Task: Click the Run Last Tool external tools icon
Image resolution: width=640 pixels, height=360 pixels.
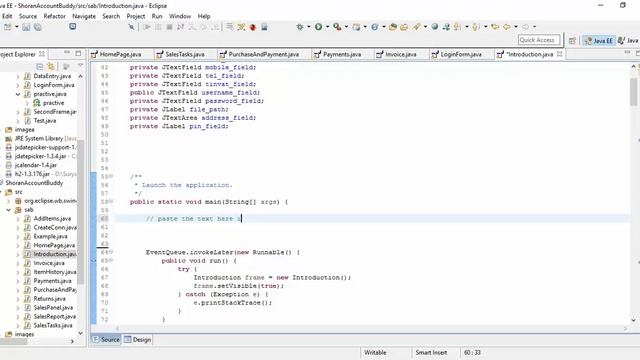Action: coord(337,27)
